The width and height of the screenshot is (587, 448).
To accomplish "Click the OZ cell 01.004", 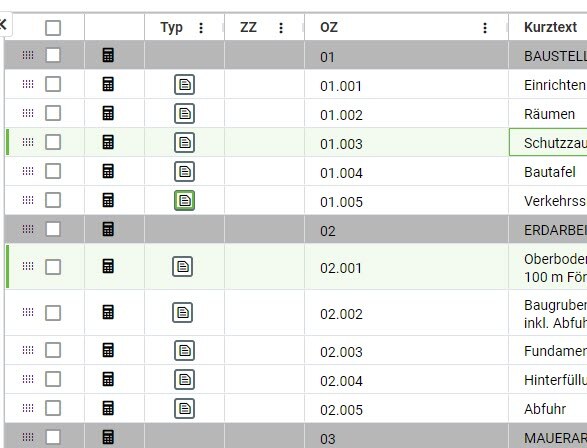I will [x=341, y=173].
